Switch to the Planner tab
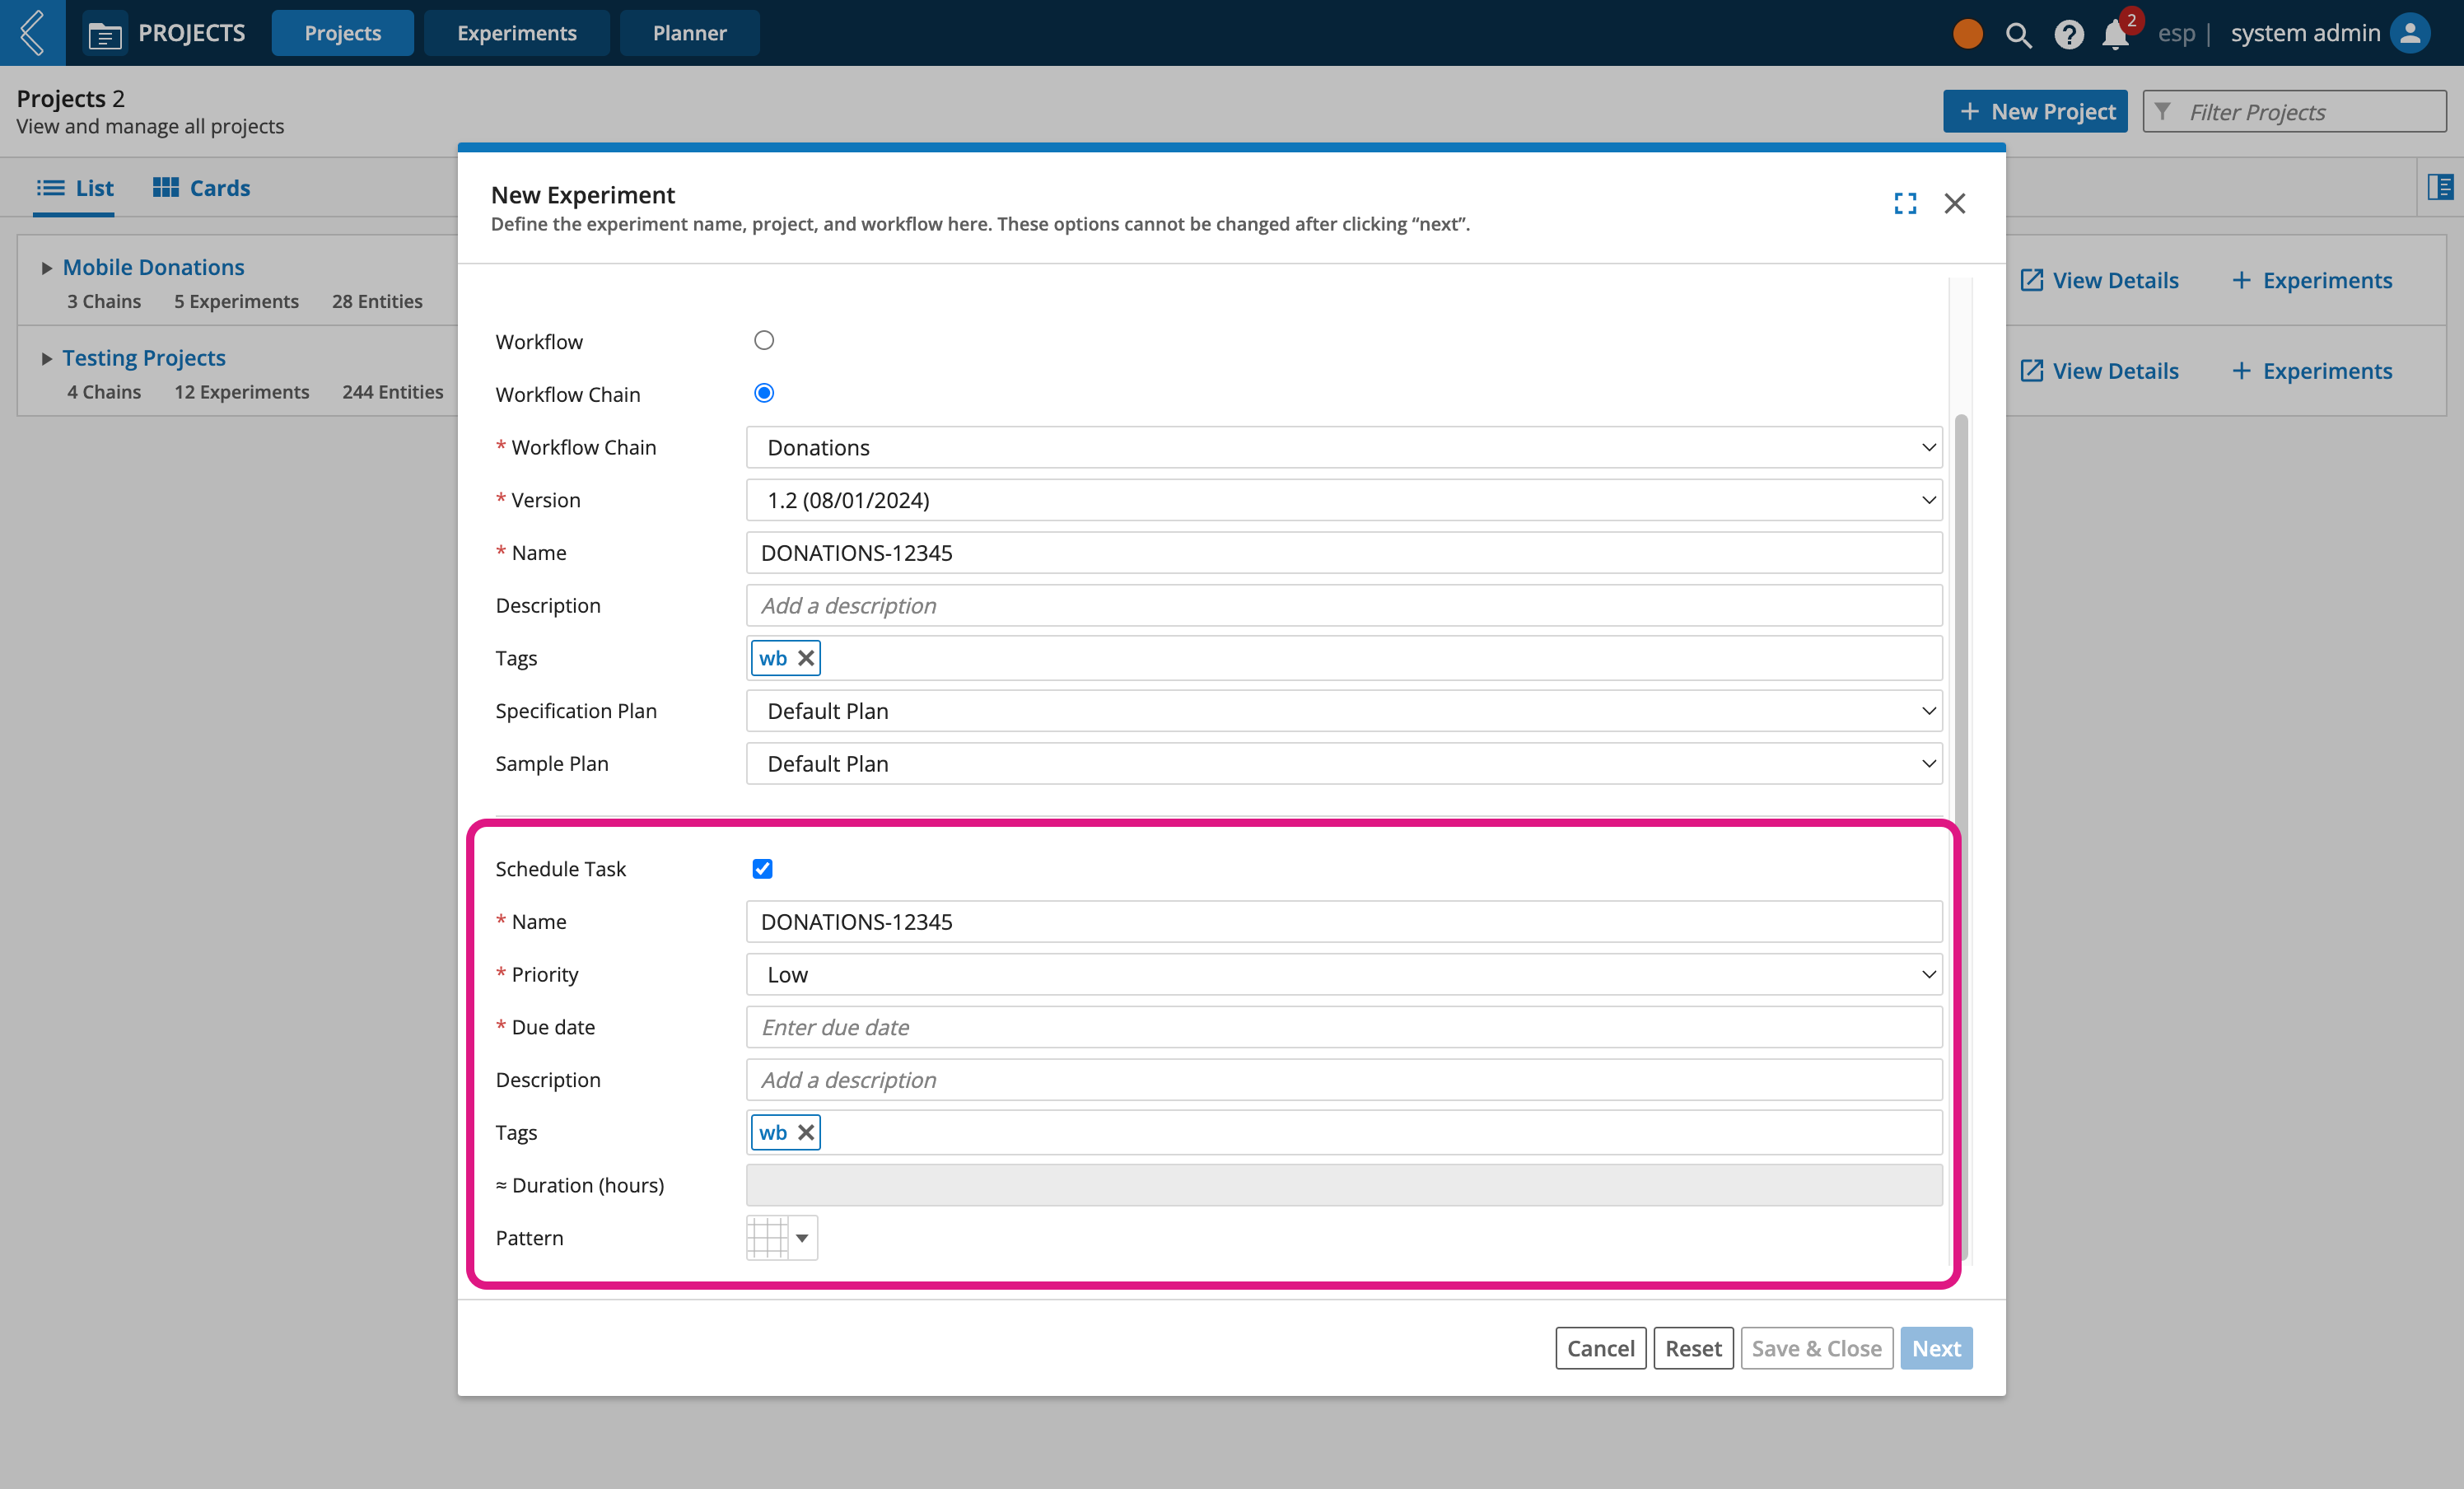 (x=690, y=33)
